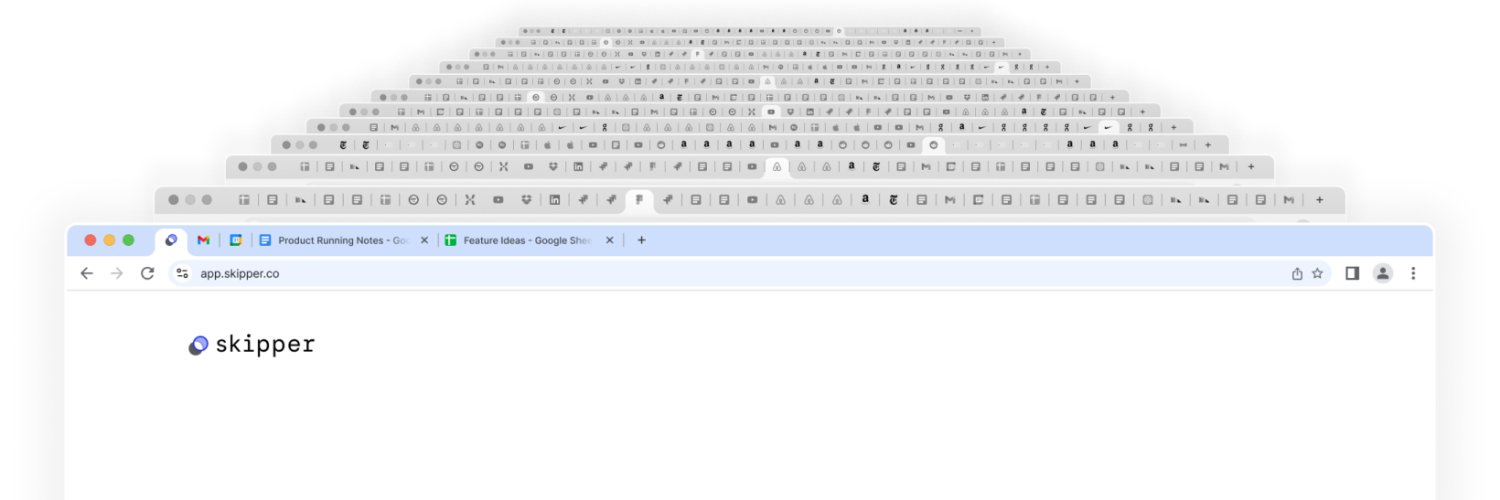Open the pinned Google Calendar tab
This screenshot has width=1500, height=500.
(236, 240)
